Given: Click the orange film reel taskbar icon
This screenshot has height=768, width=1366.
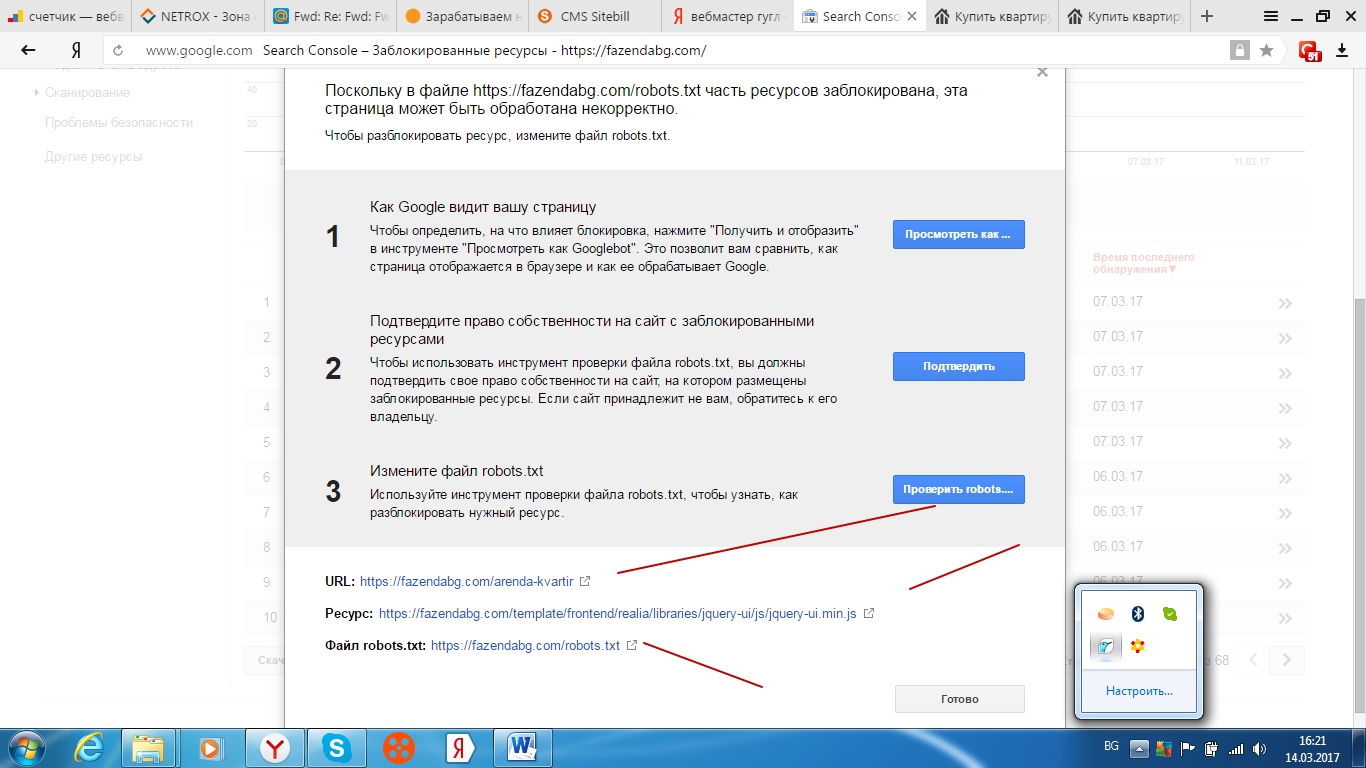Looking at the screenshot, I should [x=399, y=748].
